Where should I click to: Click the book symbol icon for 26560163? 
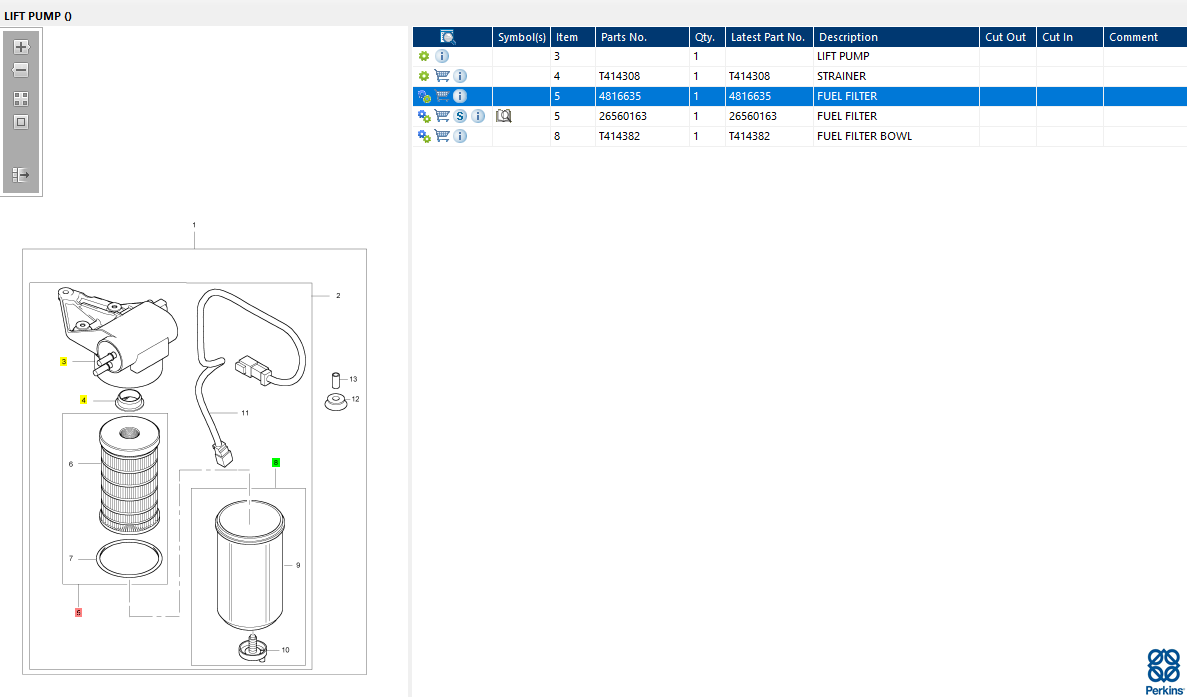click(x=503, y=116)
